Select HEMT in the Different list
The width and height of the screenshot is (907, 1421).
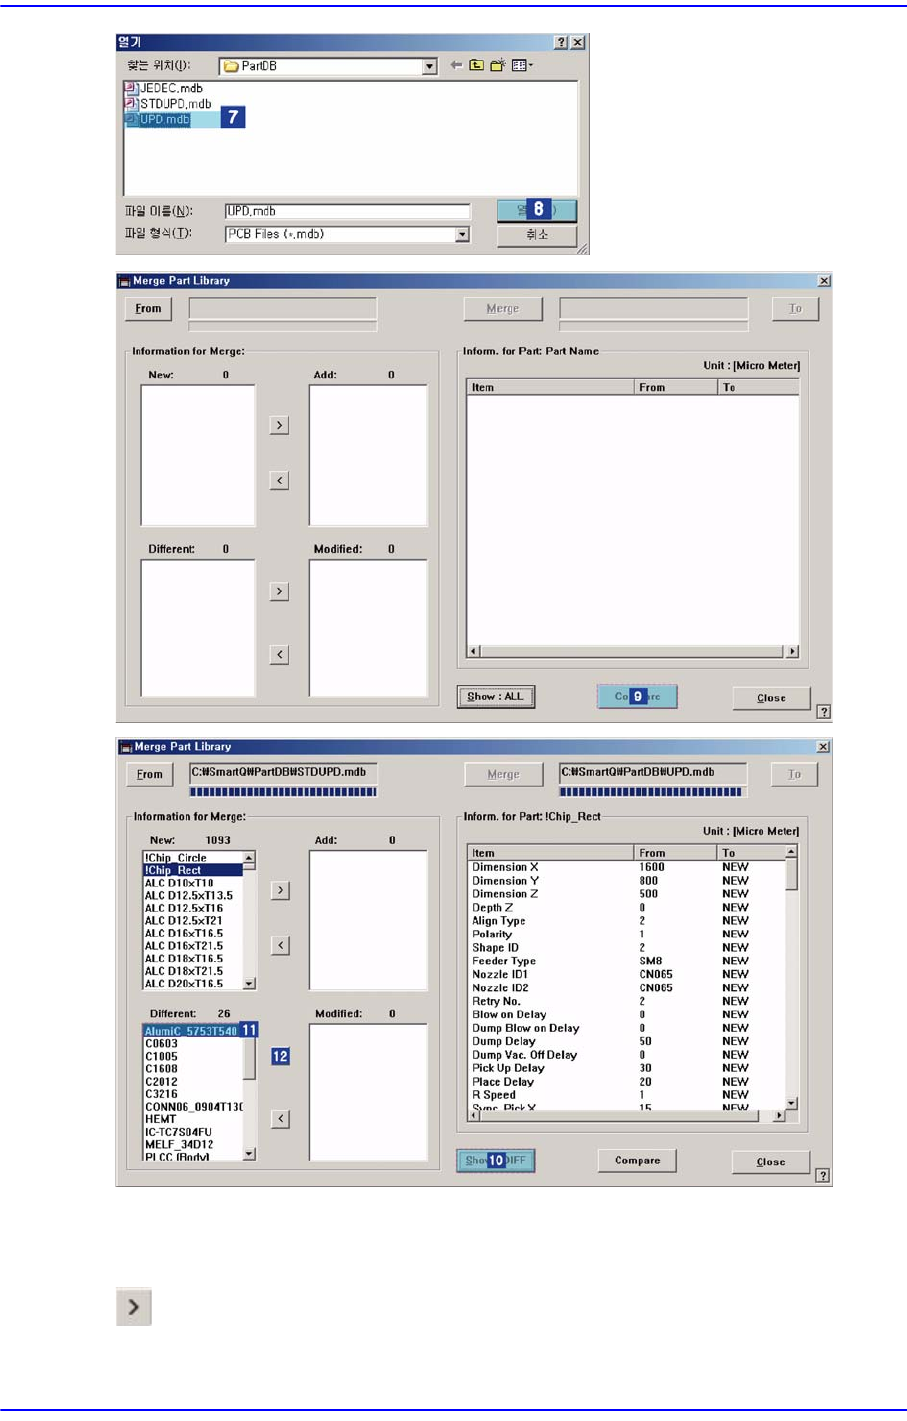161,1119
